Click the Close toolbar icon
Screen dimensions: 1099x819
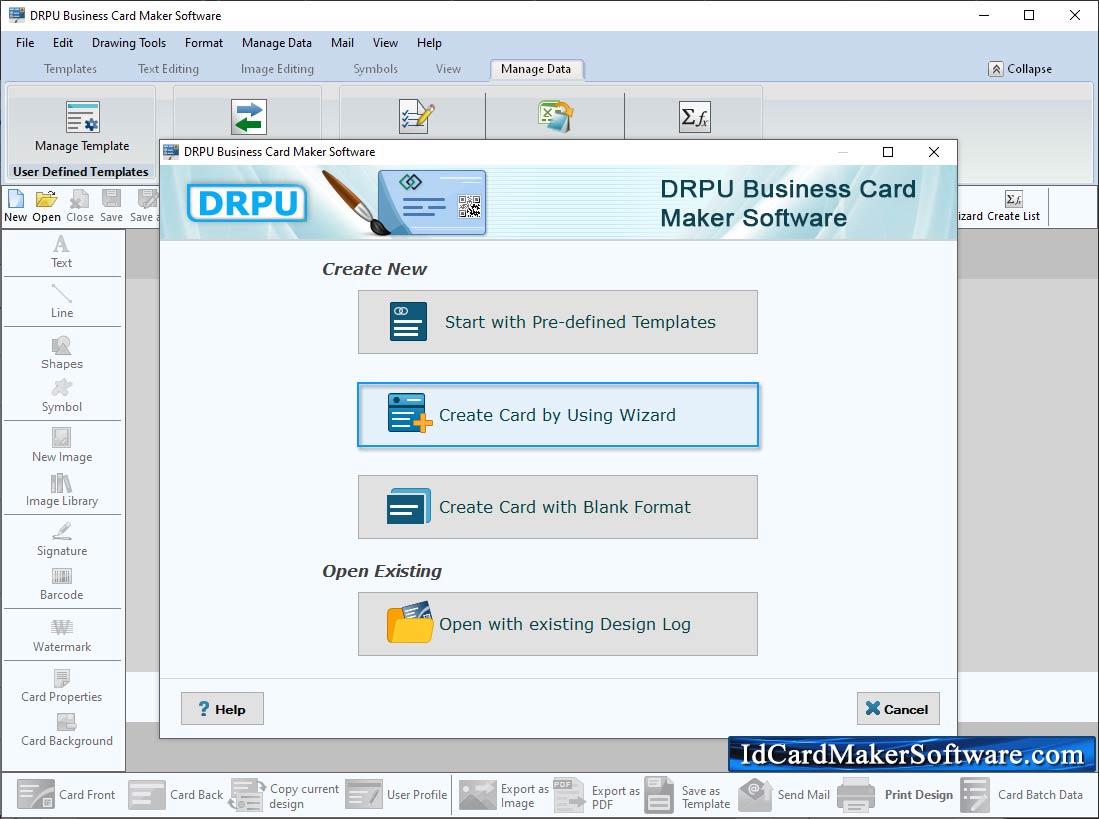click(80, 207)
